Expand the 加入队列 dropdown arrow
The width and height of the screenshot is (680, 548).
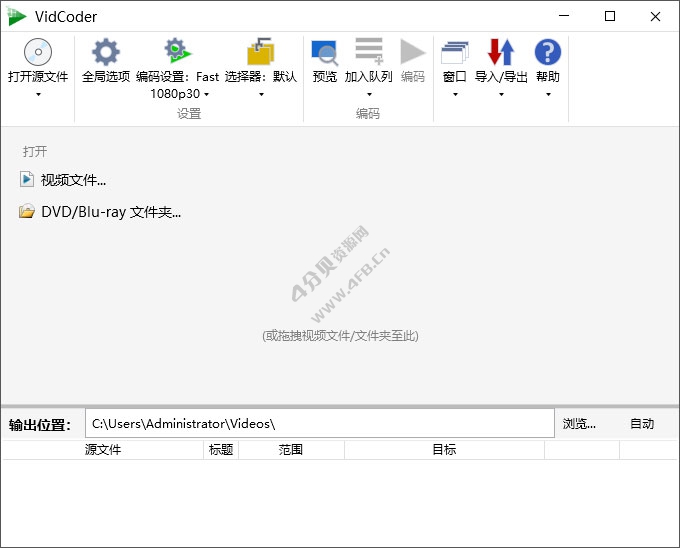pos(369,94)
